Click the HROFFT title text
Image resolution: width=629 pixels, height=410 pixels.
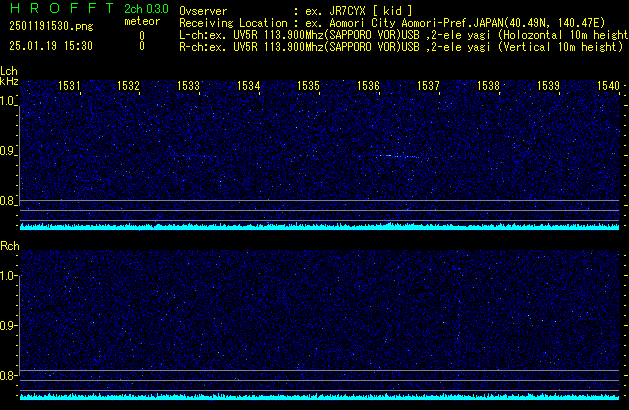click(x=62, y=8)
